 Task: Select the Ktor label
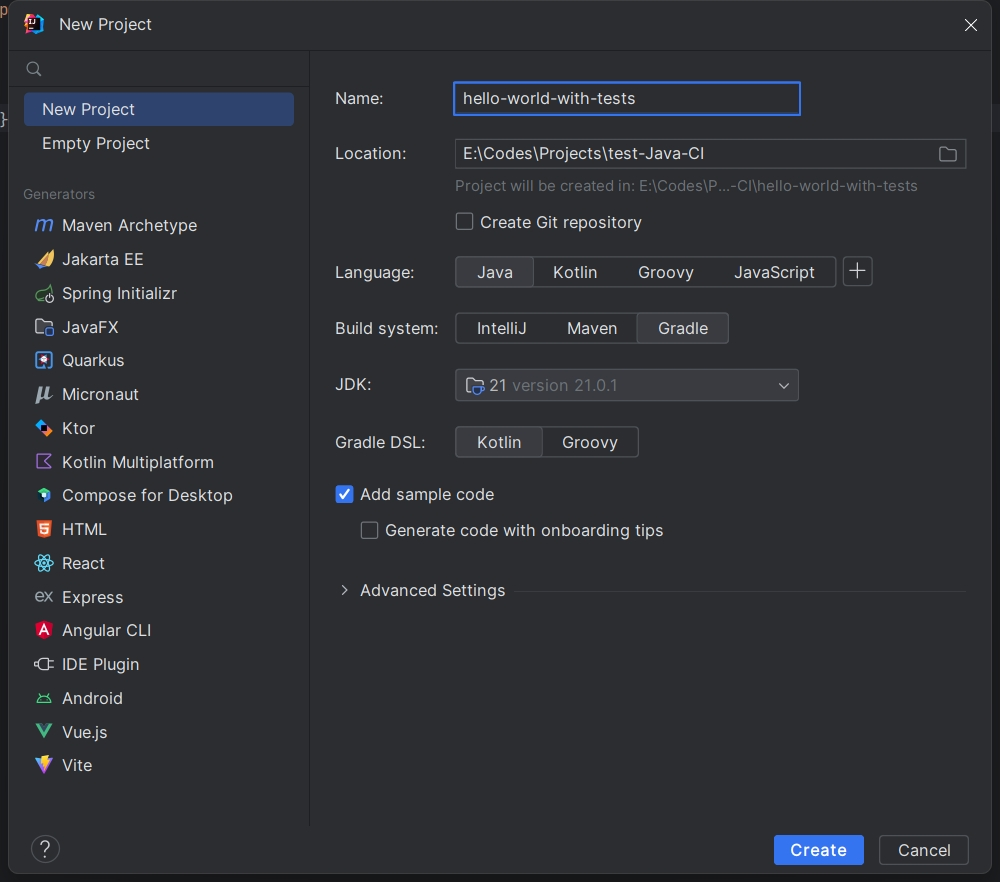(x=78, y=428)
